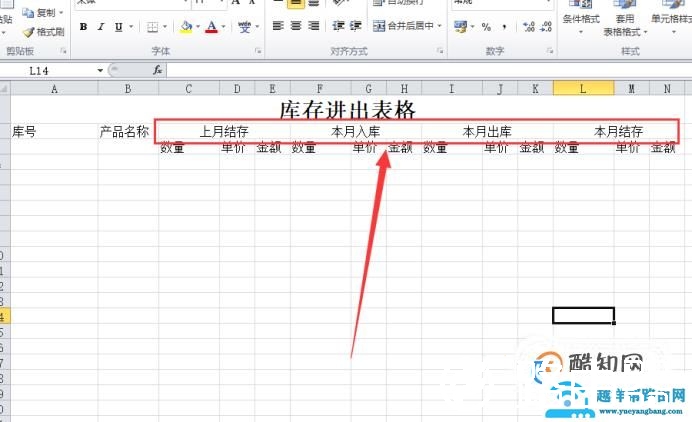Center text horizontally

[296, 26]
